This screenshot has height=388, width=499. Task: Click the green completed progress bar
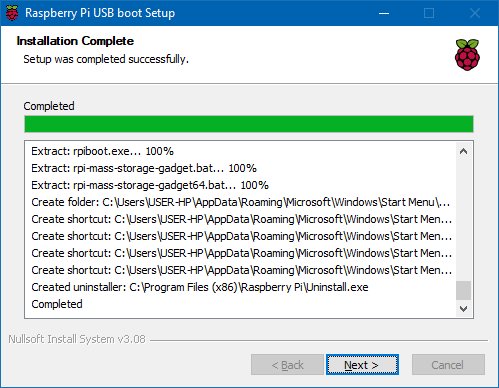tap(249, 124)
